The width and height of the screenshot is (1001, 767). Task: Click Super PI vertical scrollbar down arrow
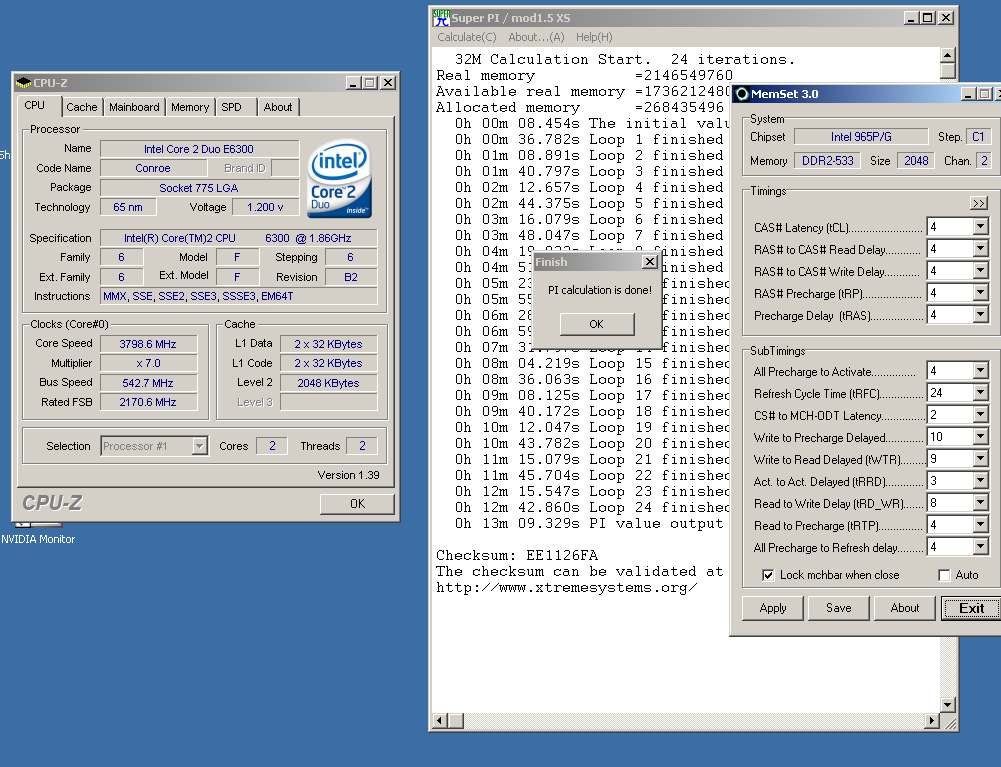coord(947,704)
